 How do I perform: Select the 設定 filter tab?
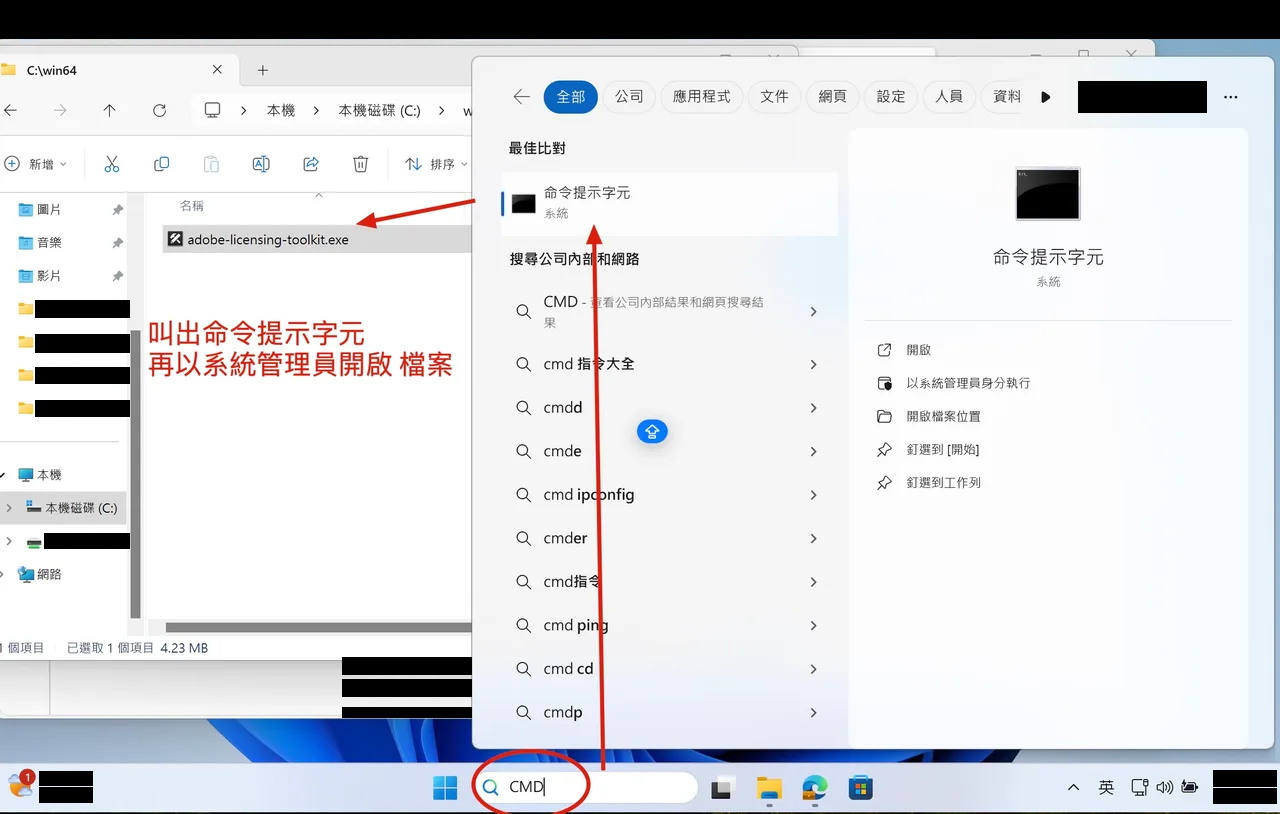(890, 97)
